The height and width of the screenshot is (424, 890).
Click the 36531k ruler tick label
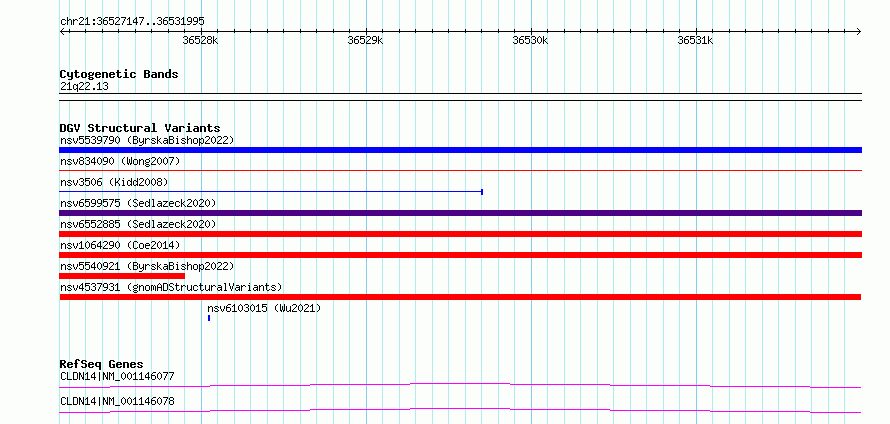(695, 41)
